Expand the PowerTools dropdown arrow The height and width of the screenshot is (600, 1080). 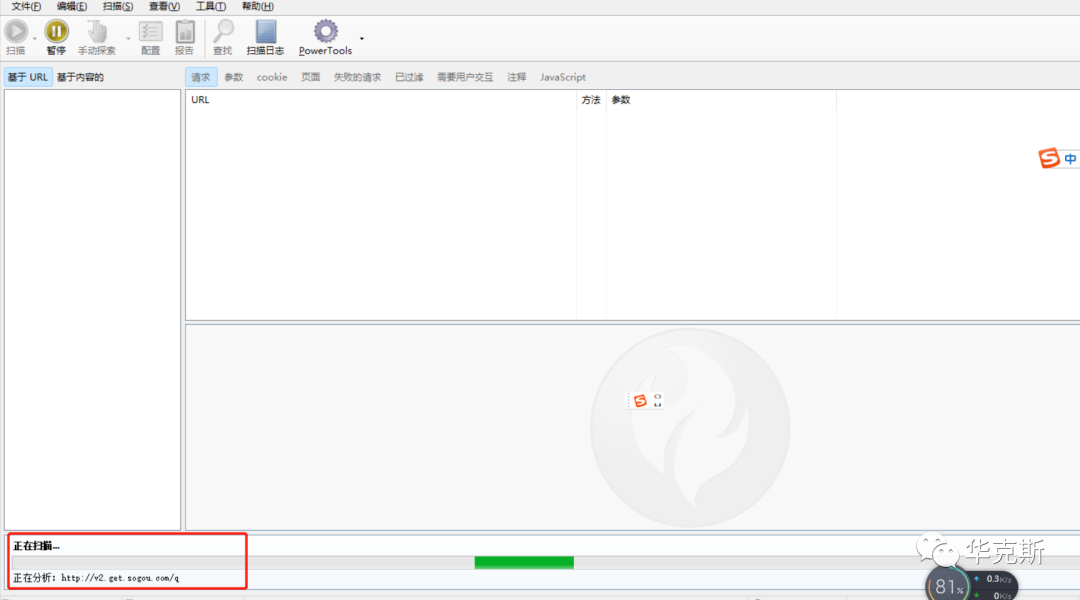tap(361, 39)
